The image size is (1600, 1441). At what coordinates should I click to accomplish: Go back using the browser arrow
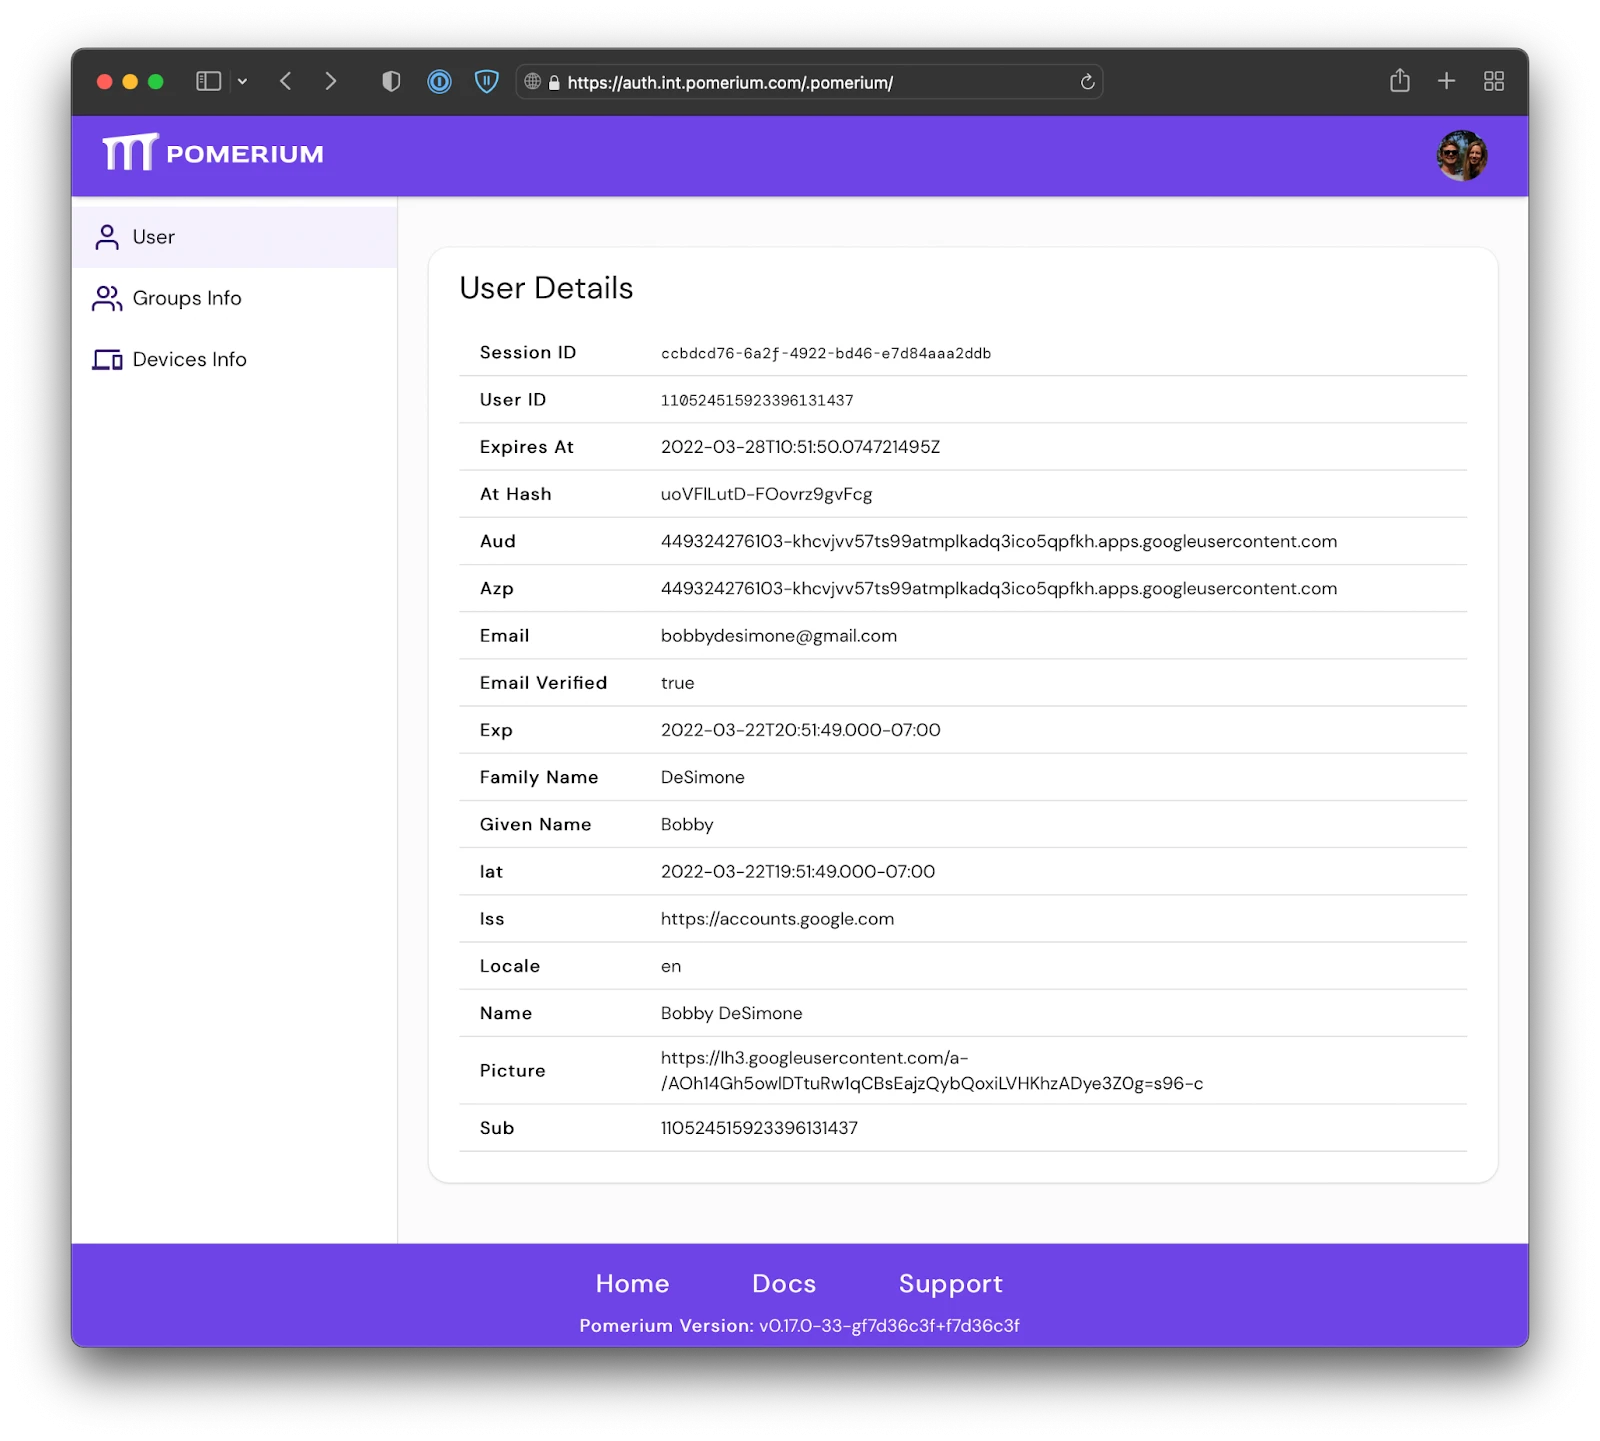coord(286,82)
